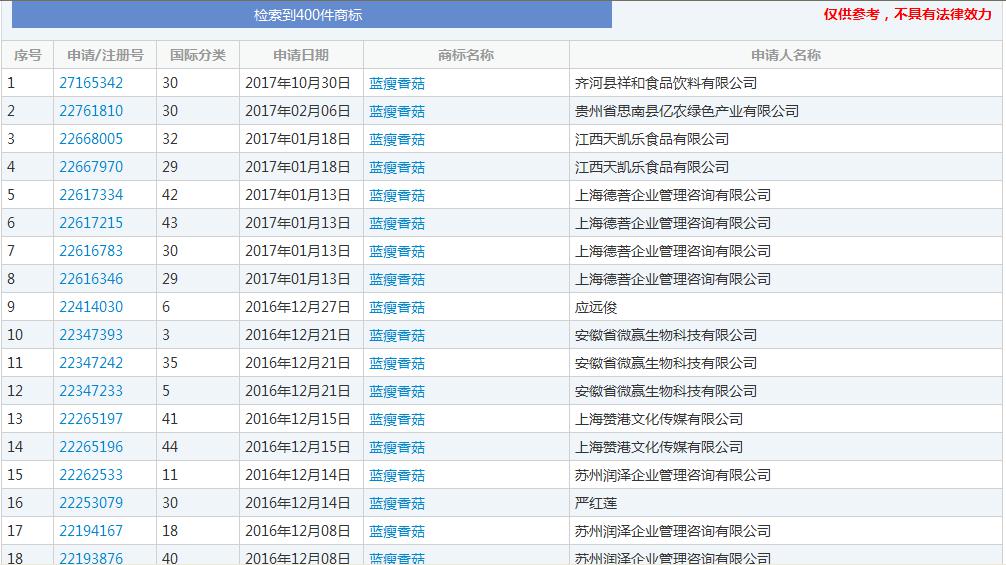
Task: Click trademark name 蓝瘦香菇 in row 17
Action: [x=397, y=532]
